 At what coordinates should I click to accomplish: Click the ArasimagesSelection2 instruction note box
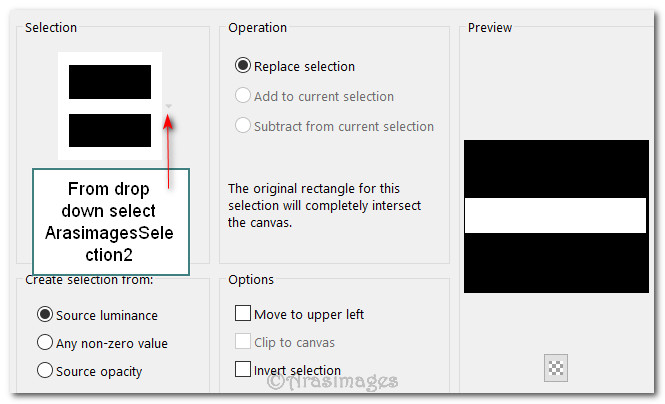pos(110,222)
